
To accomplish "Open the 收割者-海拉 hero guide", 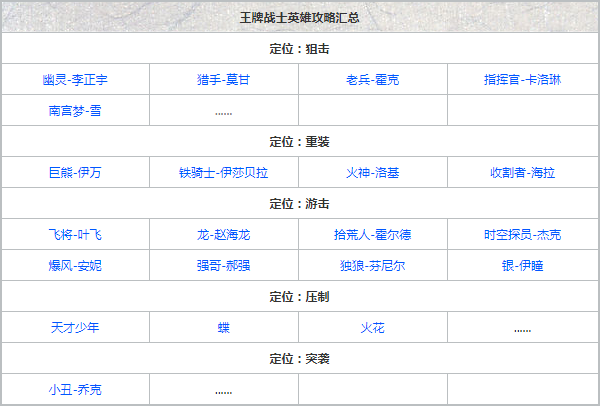I will (x=521, y=172).
